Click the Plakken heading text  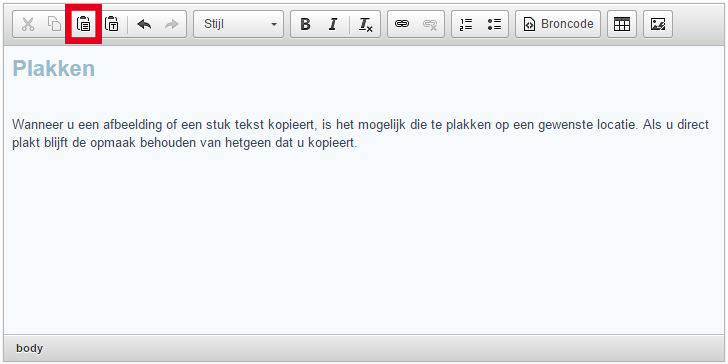[x=54, y=69]
